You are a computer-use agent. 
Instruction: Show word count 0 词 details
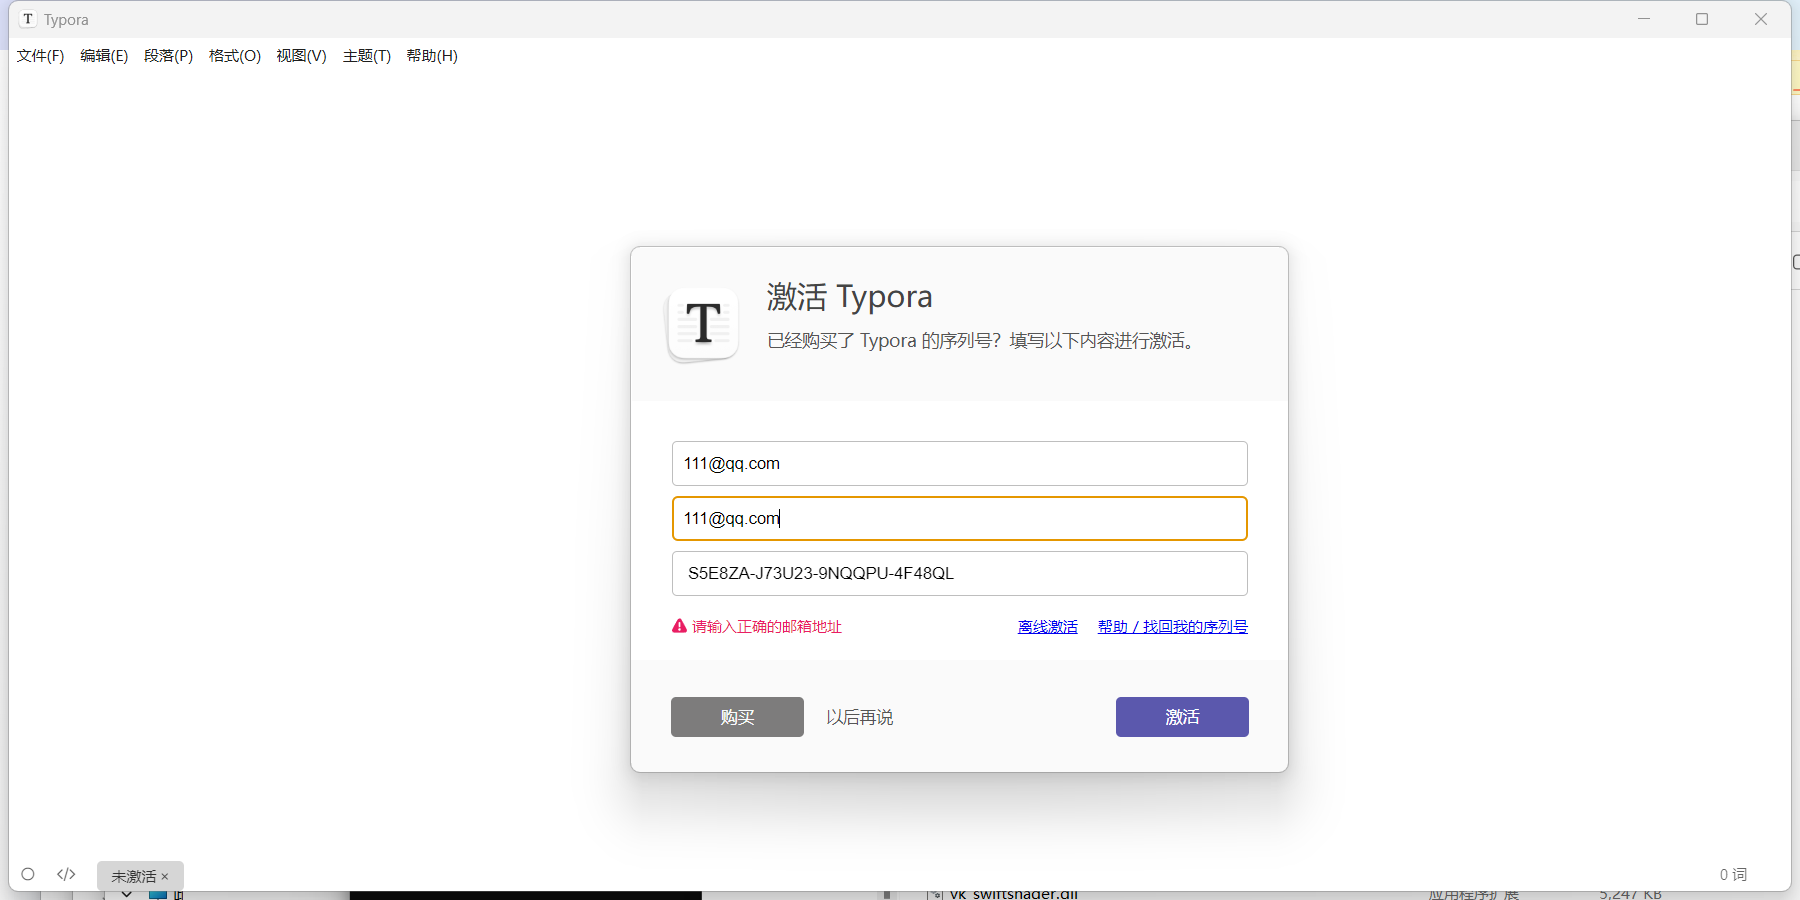[x=1733, y=874]
